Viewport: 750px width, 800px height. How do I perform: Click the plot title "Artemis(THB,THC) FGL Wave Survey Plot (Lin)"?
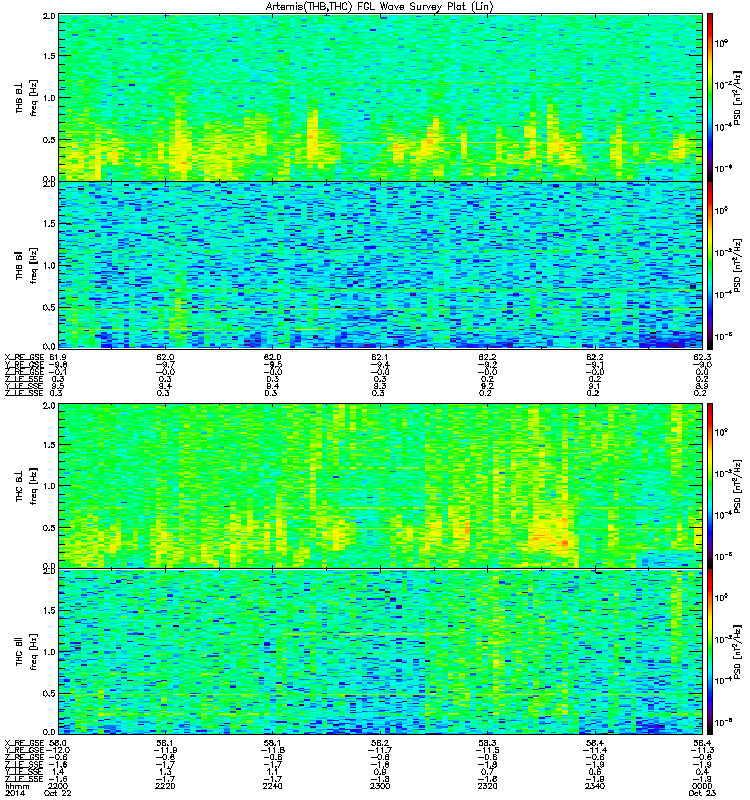(380, 7)
